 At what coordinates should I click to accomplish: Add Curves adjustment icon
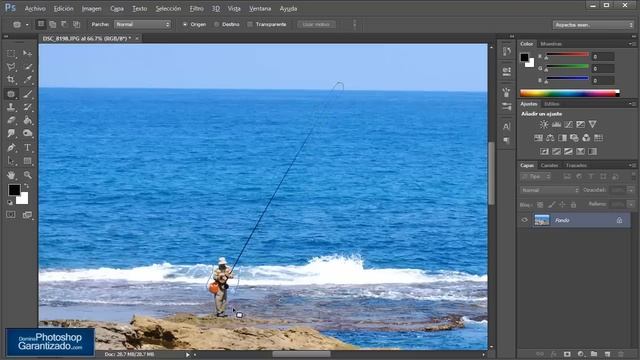[568, 124]
